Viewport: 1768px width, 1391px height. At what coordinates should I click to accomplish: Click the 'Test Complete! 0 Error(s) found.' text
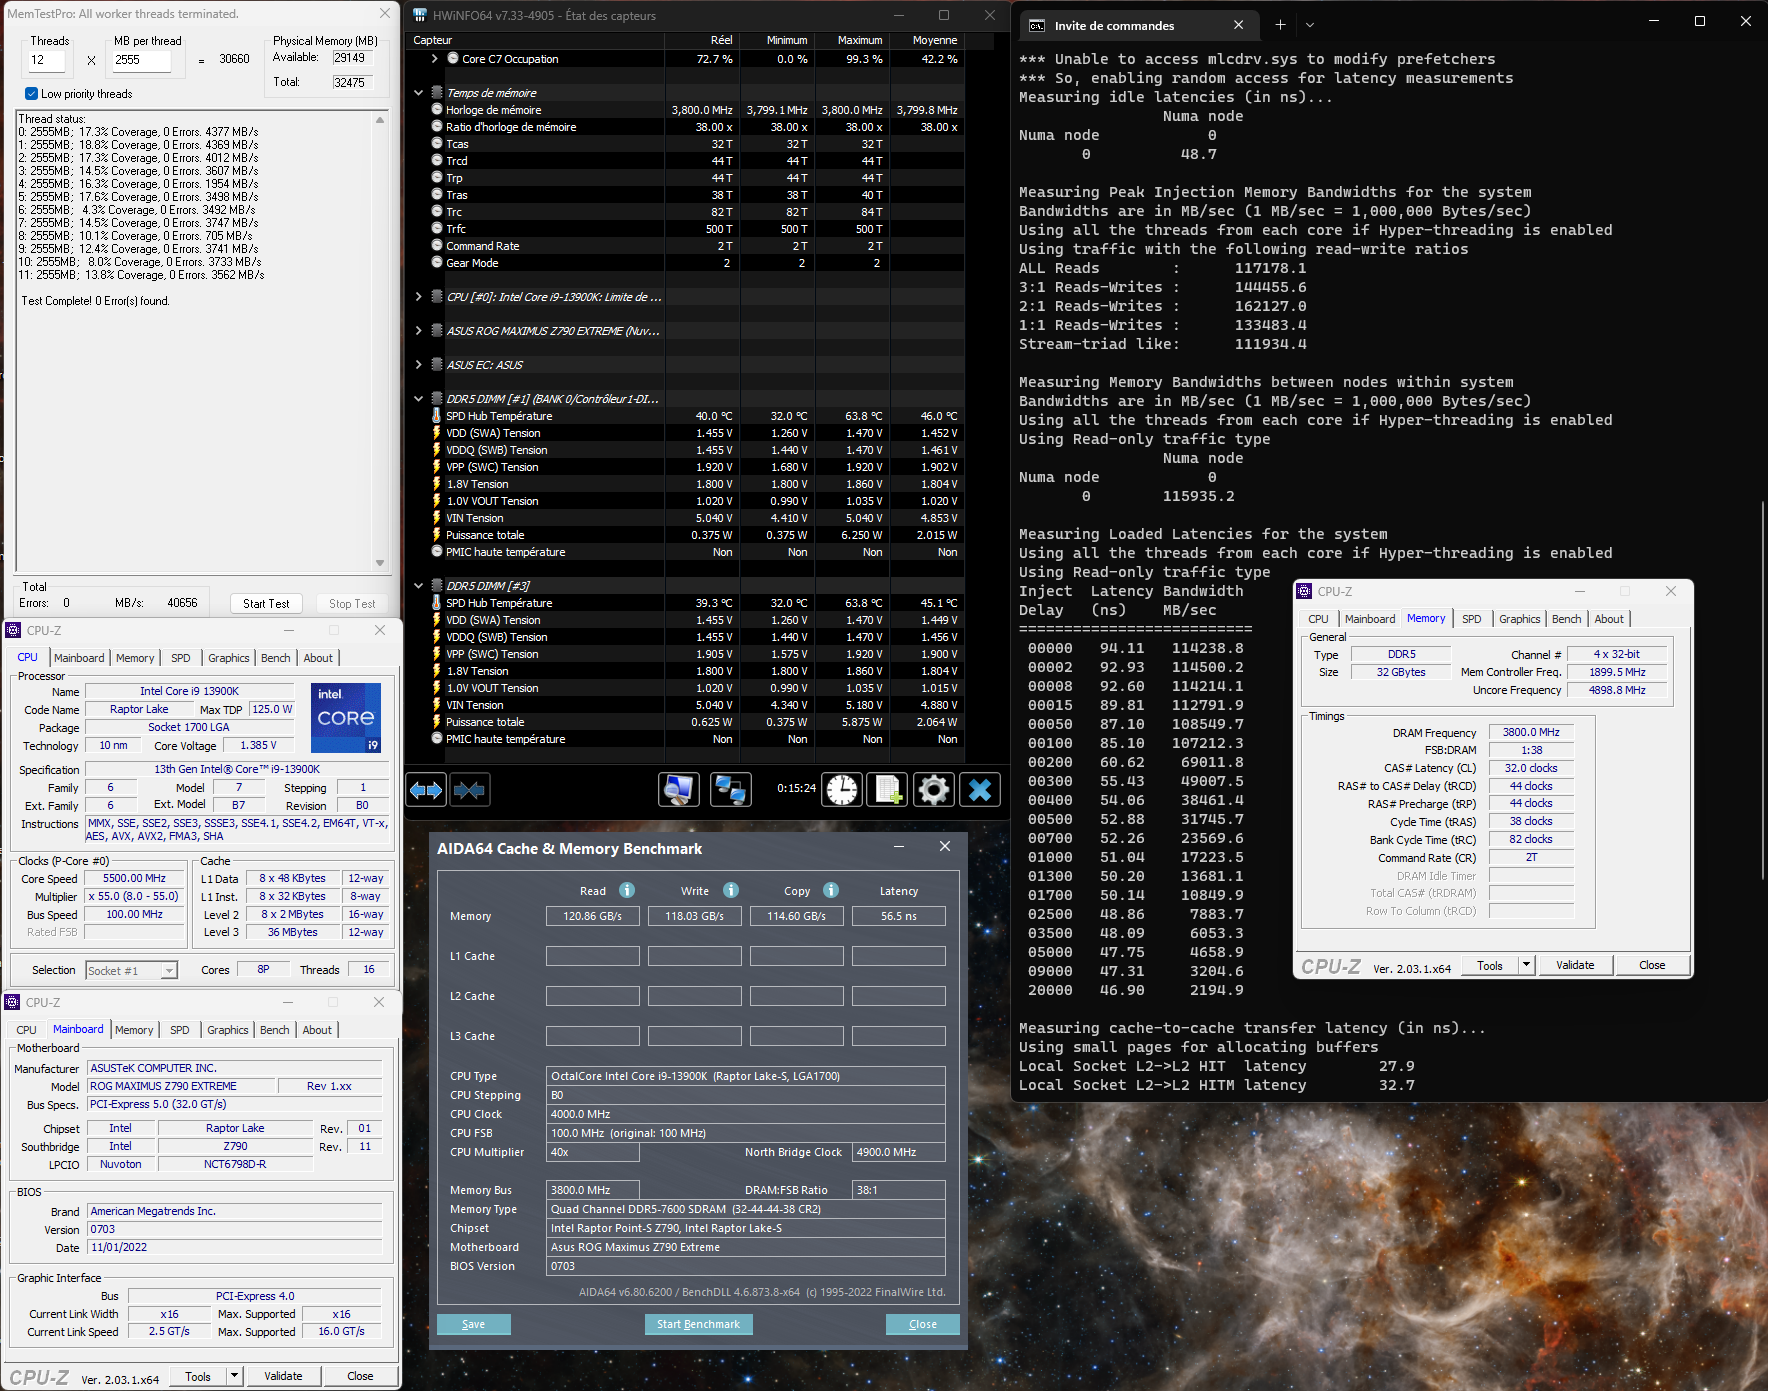tap(96, 301)
